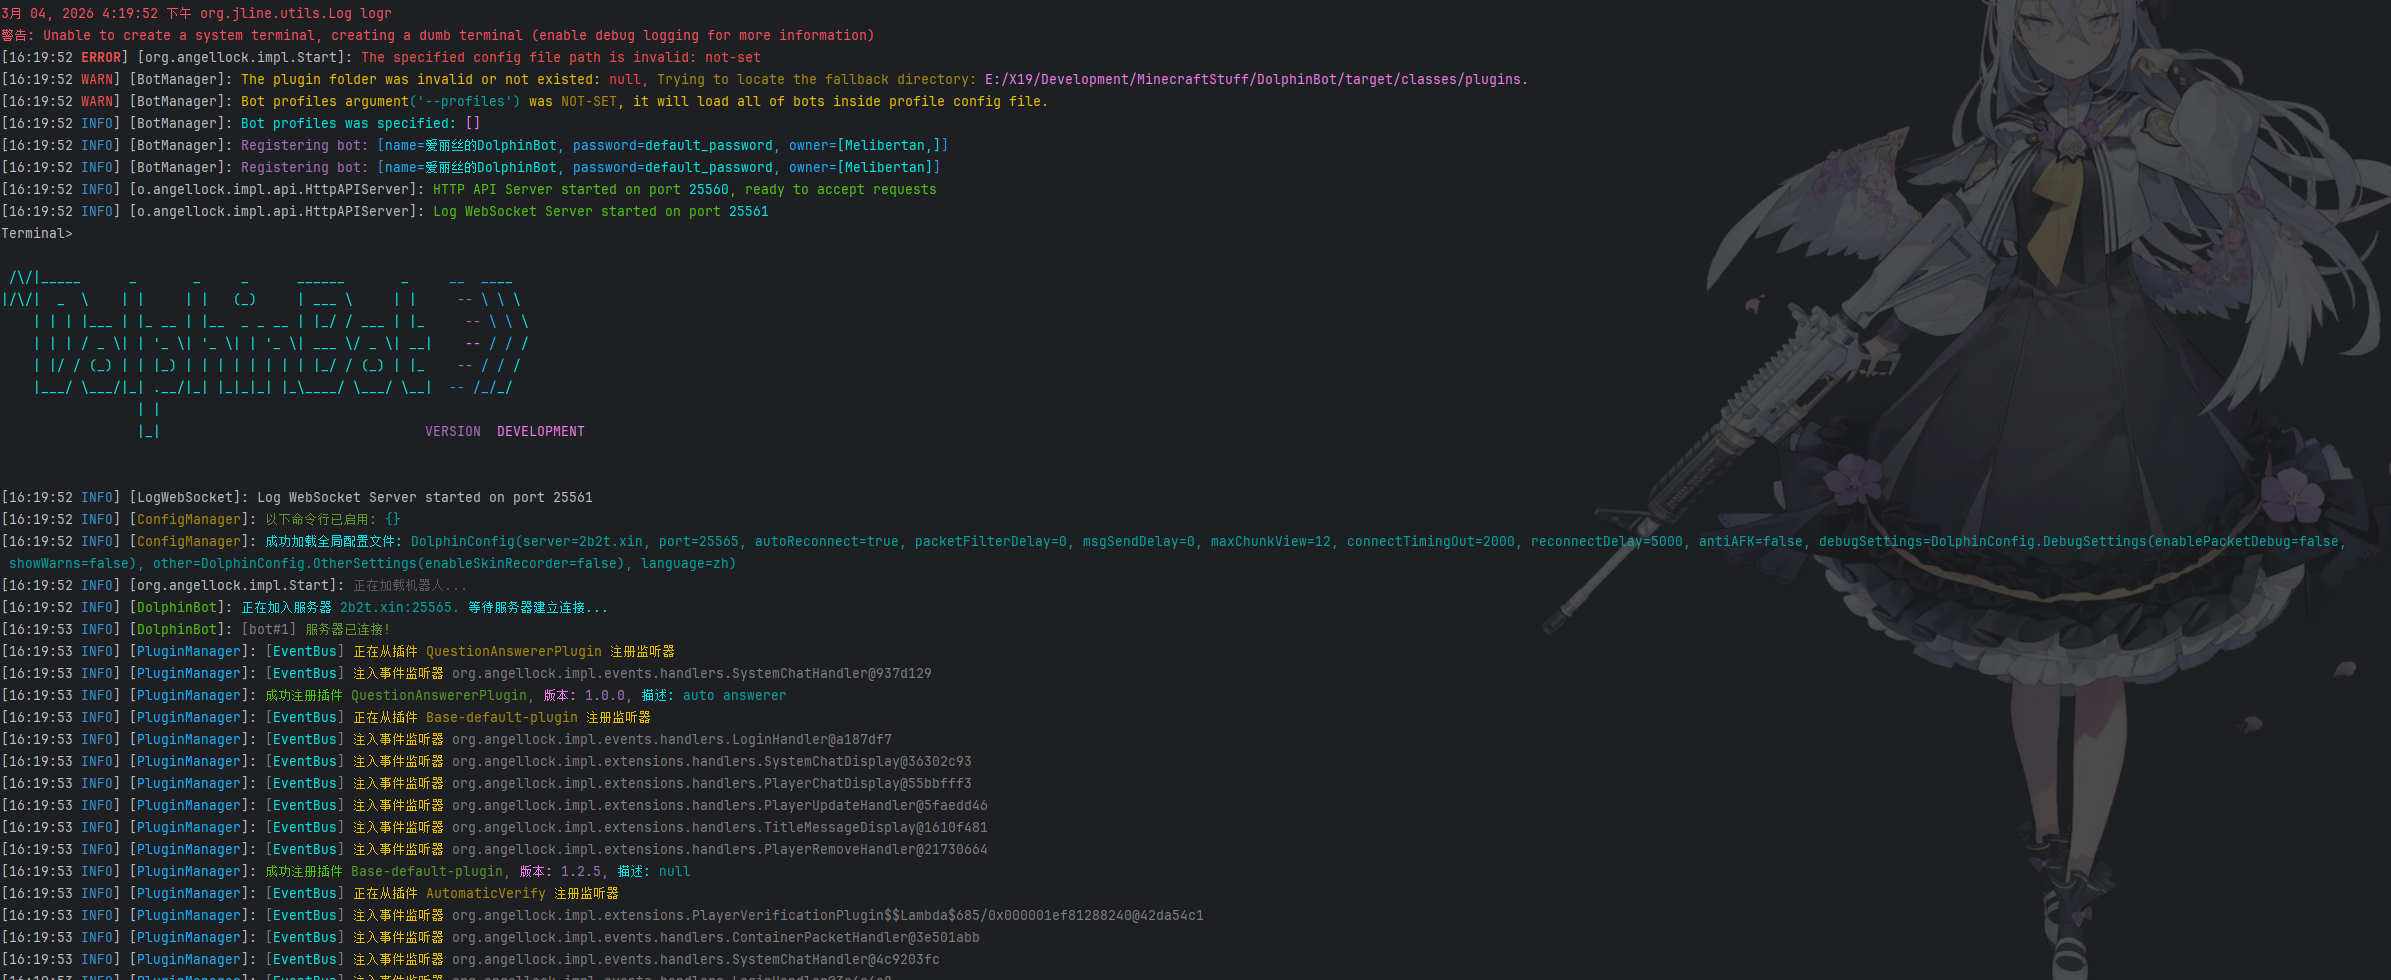The height and width of the screenshot is (980, 2391).
Task: Click the Log WebSocket Server port 25561 line
Action: (600, 211)
